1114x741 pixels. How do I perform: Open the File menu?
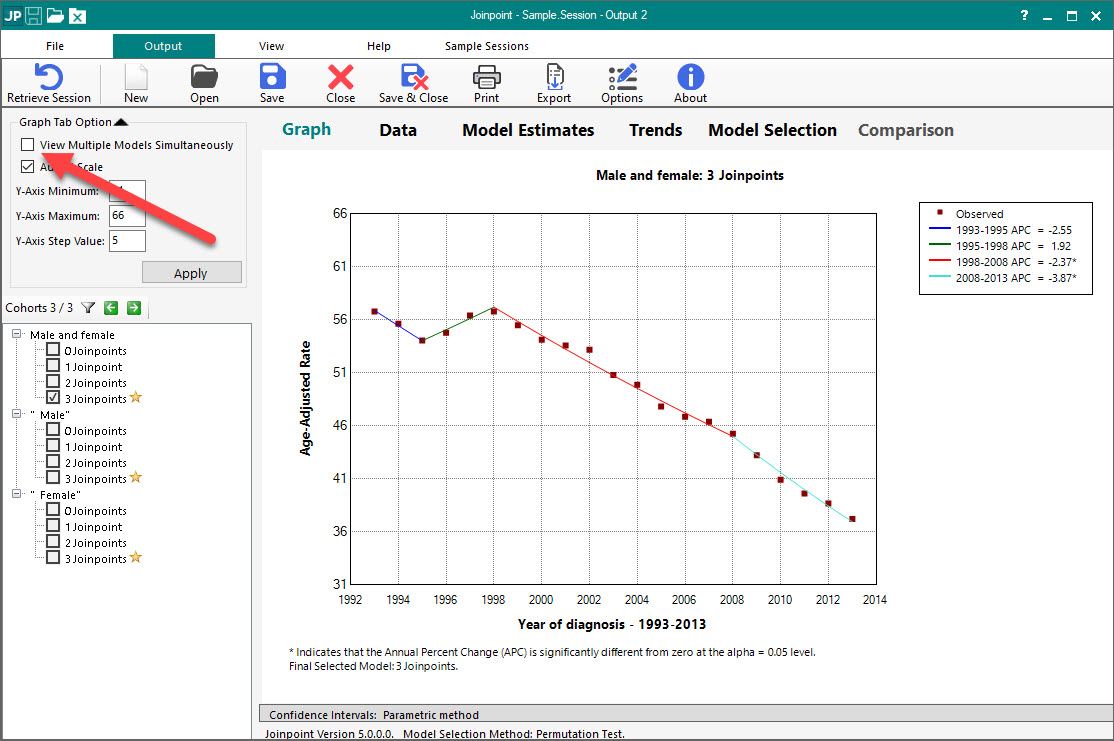pos(55,46)
